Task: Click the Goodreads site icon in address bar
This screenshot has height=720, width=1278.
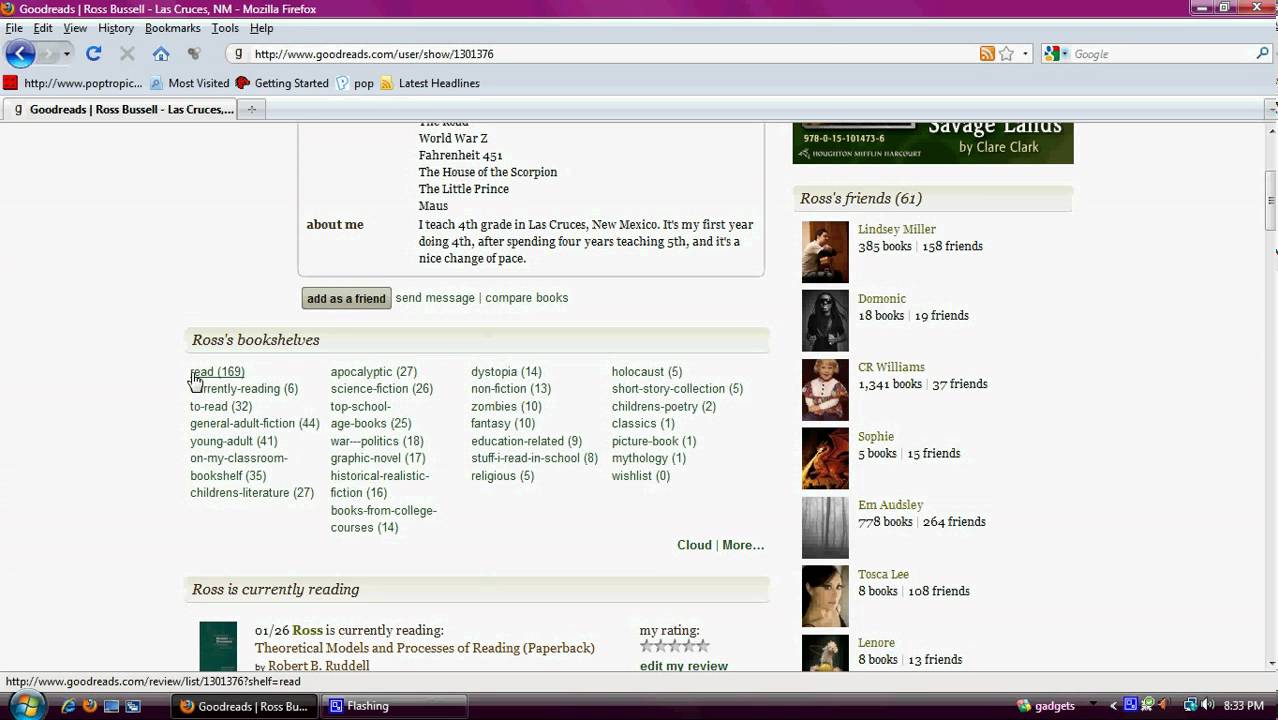Action: pyautogui.click(x=238, y=54)
